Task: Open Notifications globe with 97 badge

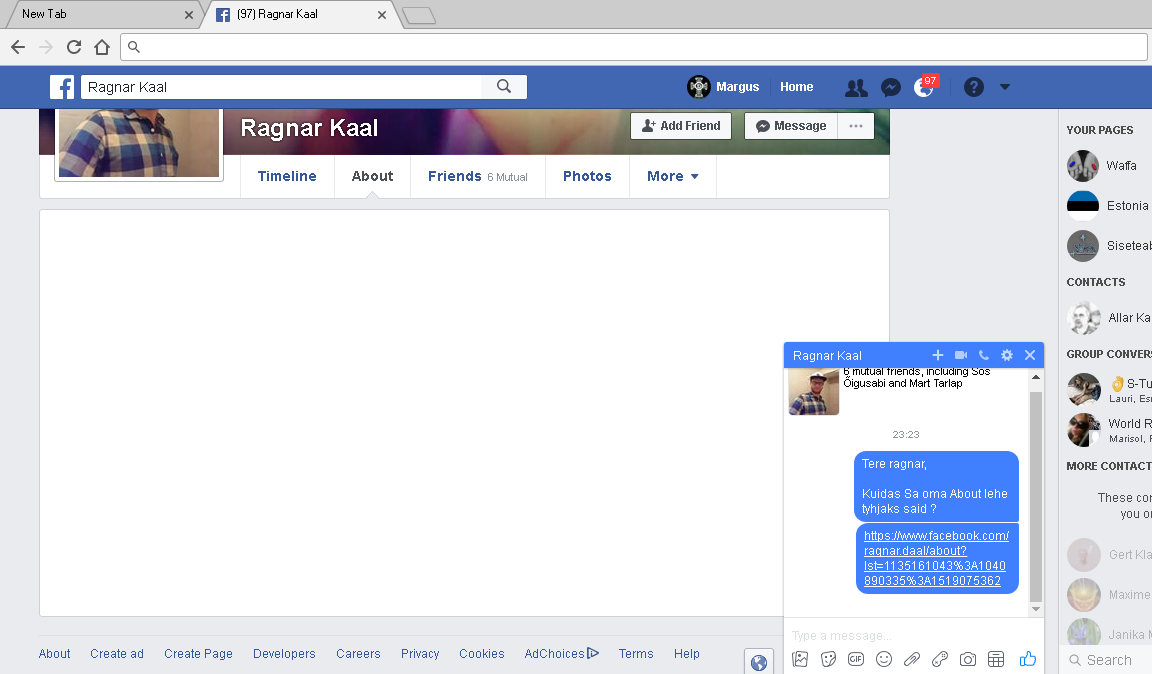Action: [924, 88]
